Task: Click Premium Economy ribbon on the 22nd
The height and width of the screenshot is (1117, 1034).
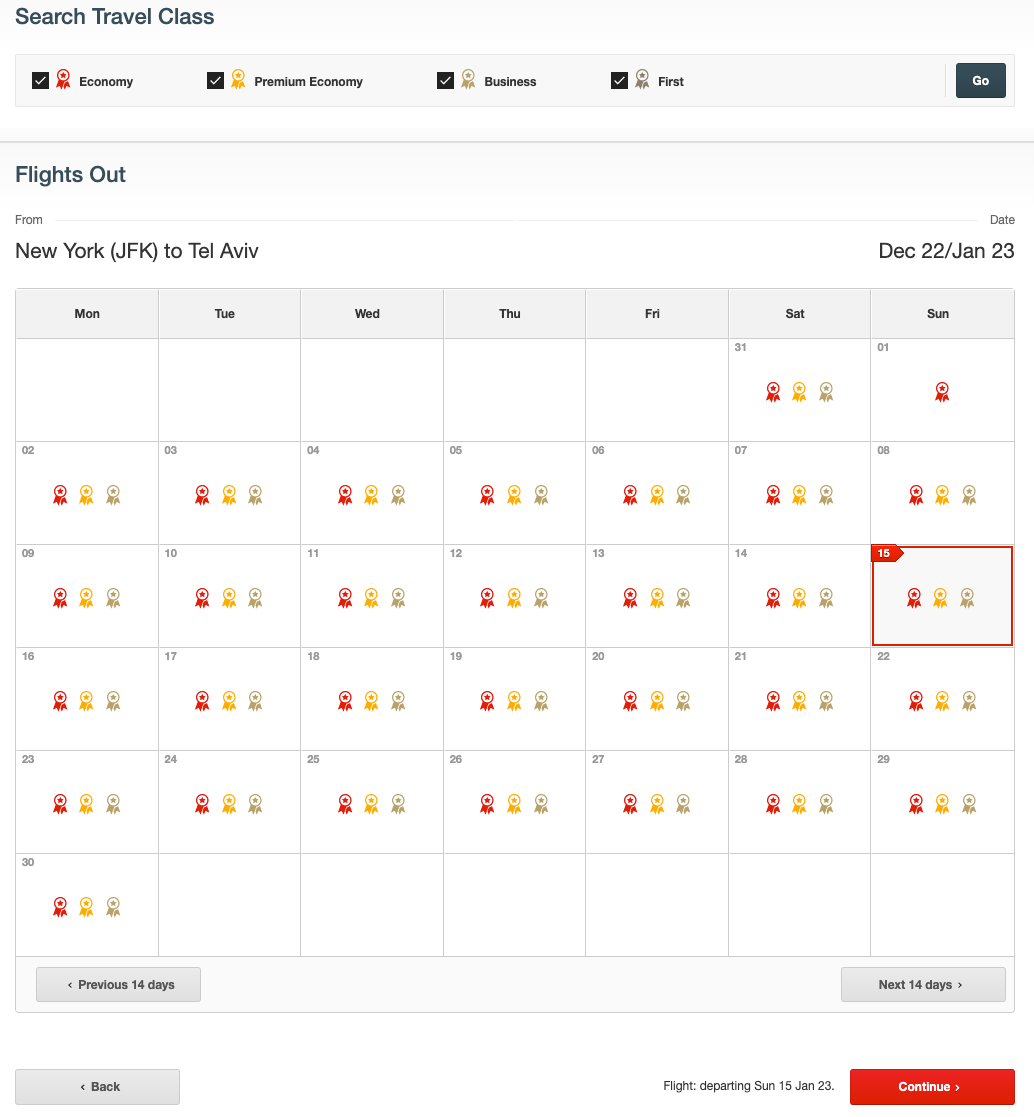Action: point(942,701)
